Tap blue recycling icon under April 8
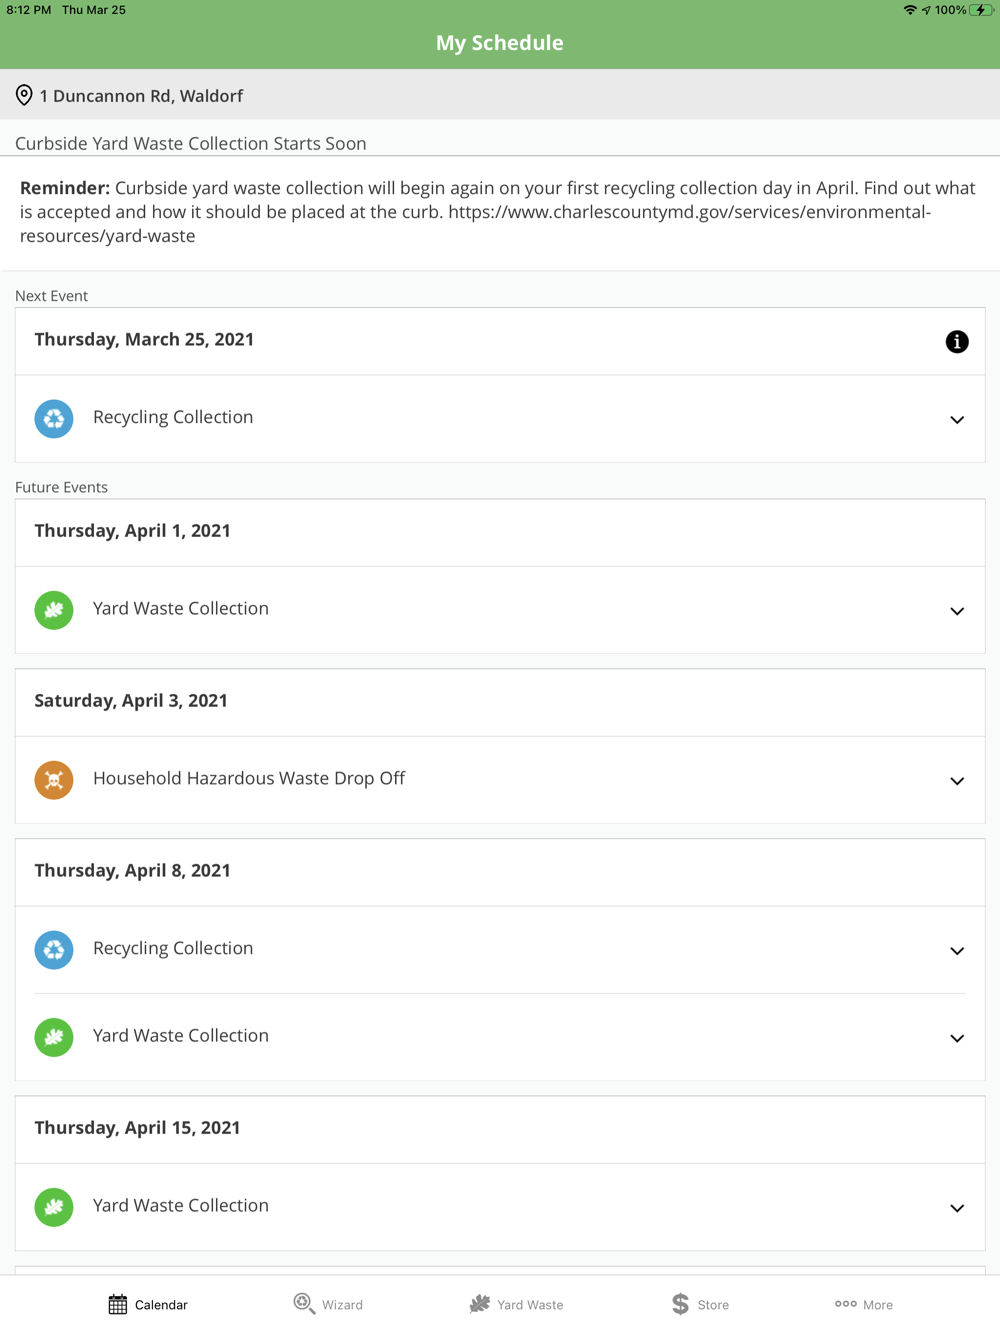The height and width of the screenshot is (1334, 1000). tap(54, 950)
